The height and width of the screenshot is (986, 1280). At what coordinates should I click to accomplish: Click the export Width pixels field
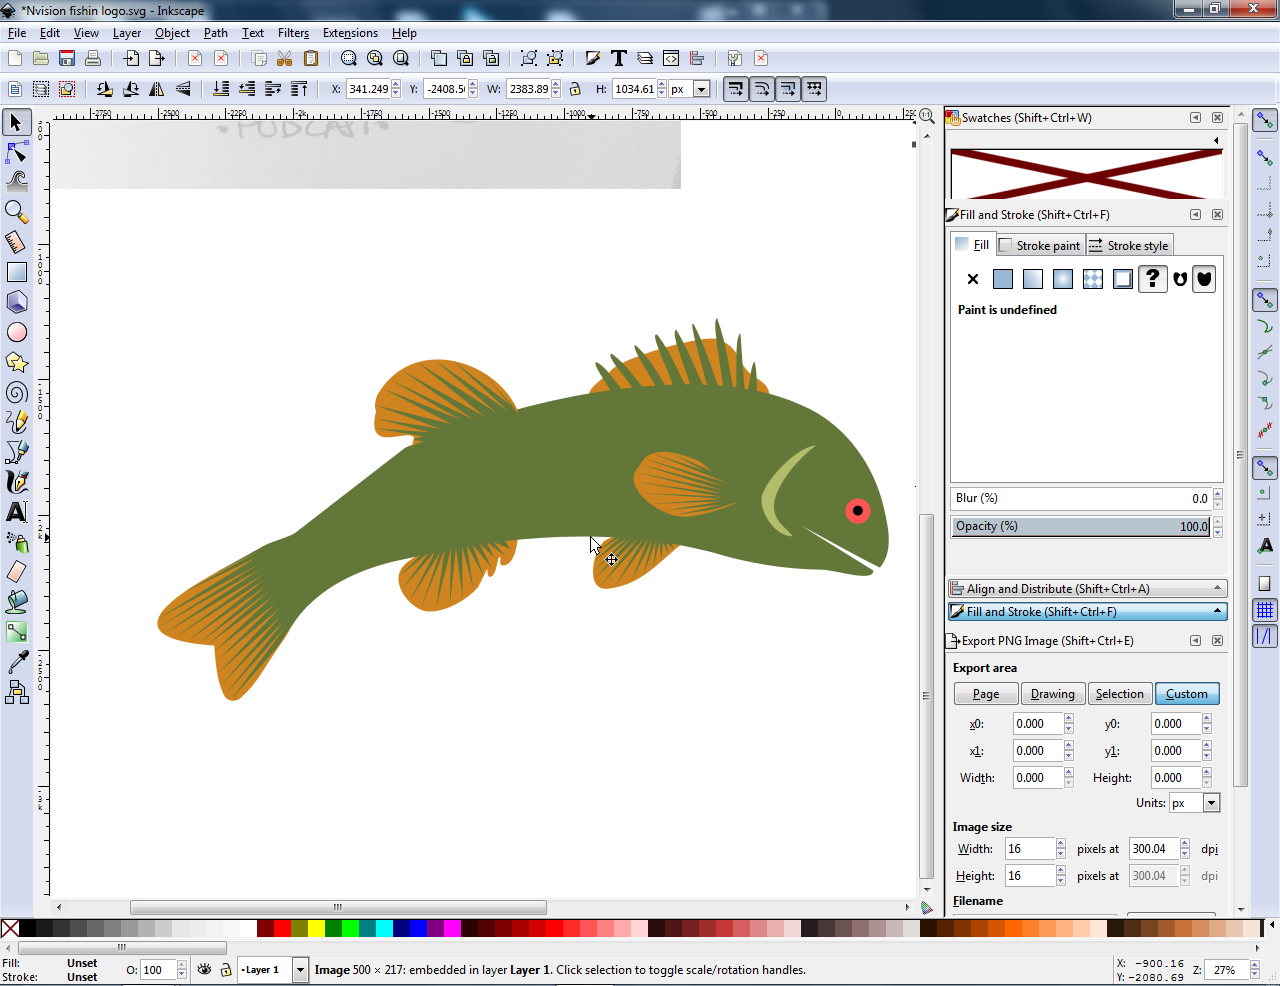[1029, 849]
